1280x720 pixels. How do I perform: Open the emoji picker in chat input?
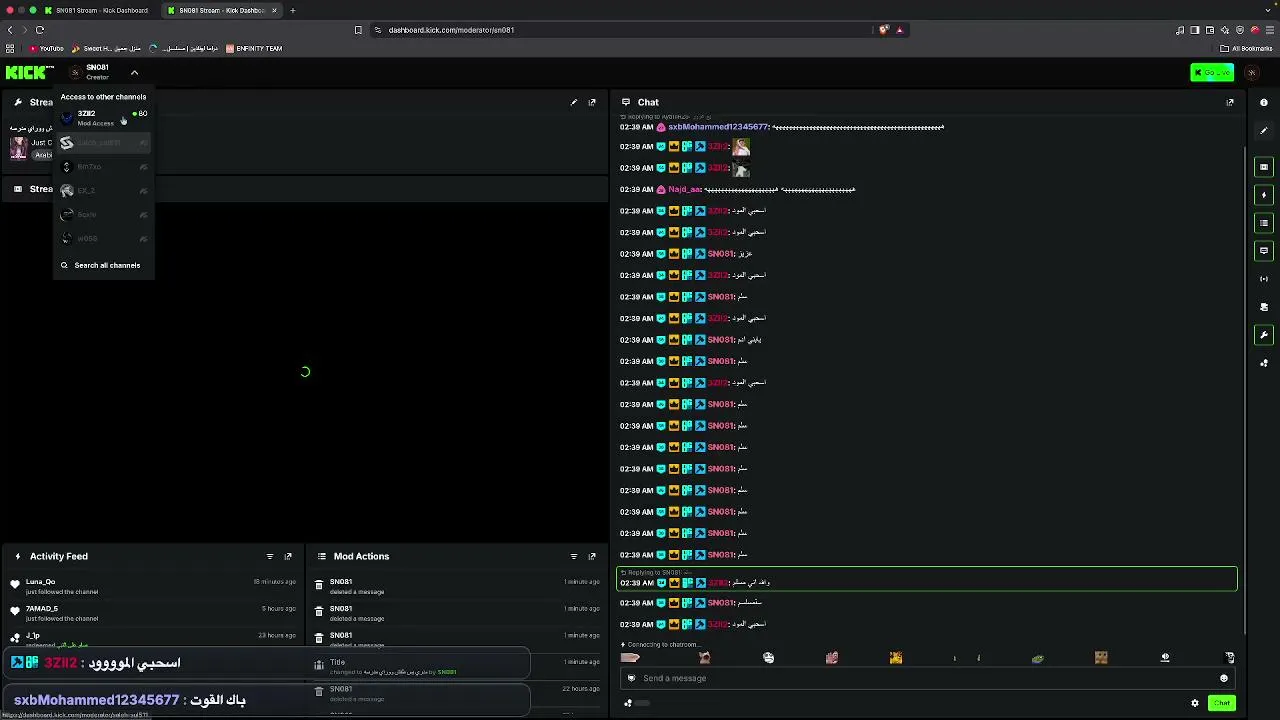[1223, 678]
